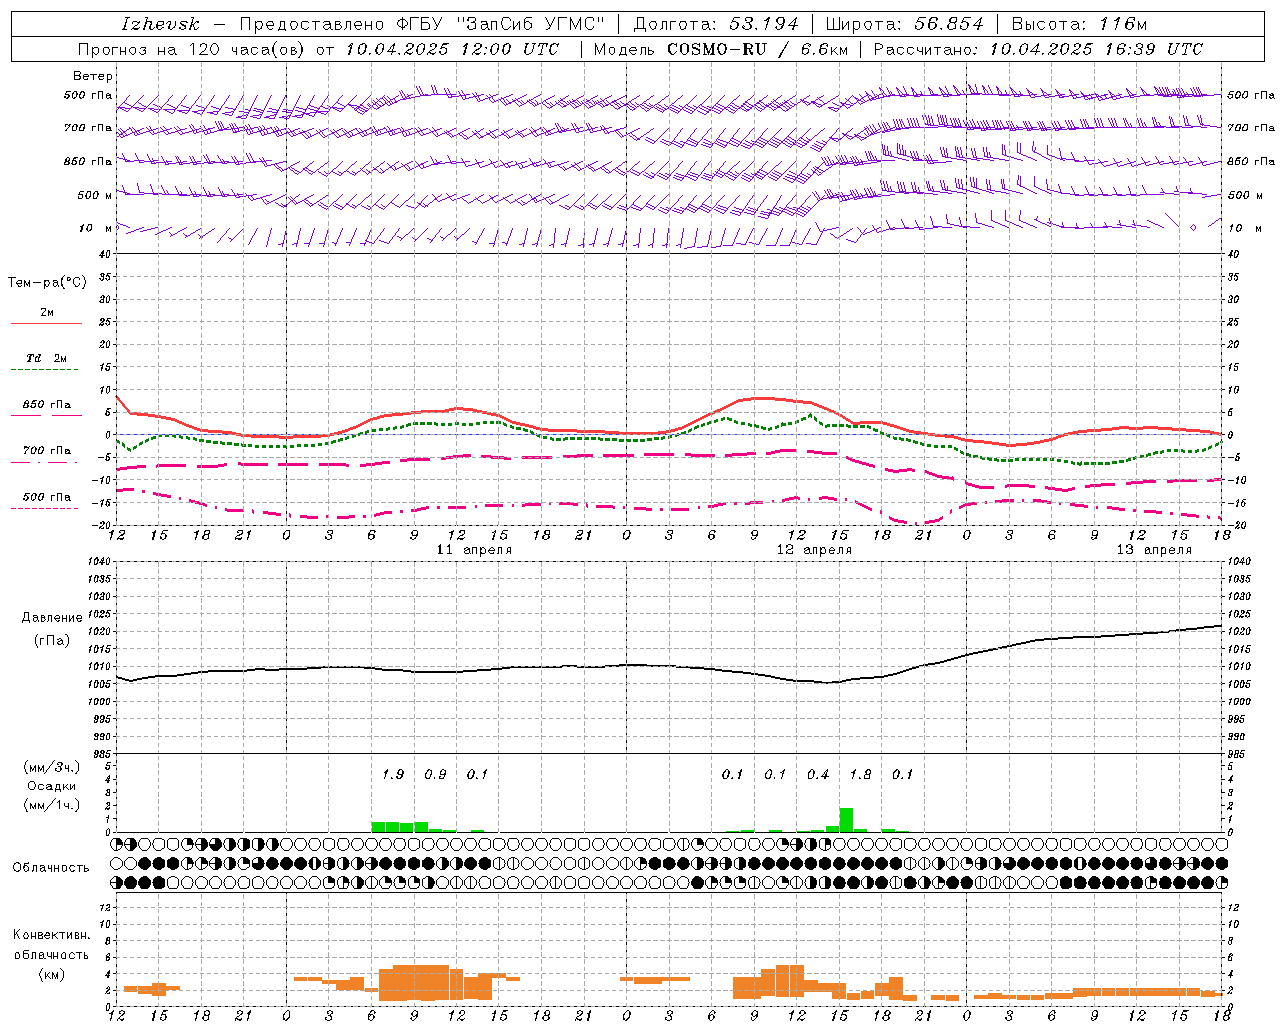Screen dimensions: 1280x1024
Task: Click the Ветер panel label
Action: tap(92, 76)
